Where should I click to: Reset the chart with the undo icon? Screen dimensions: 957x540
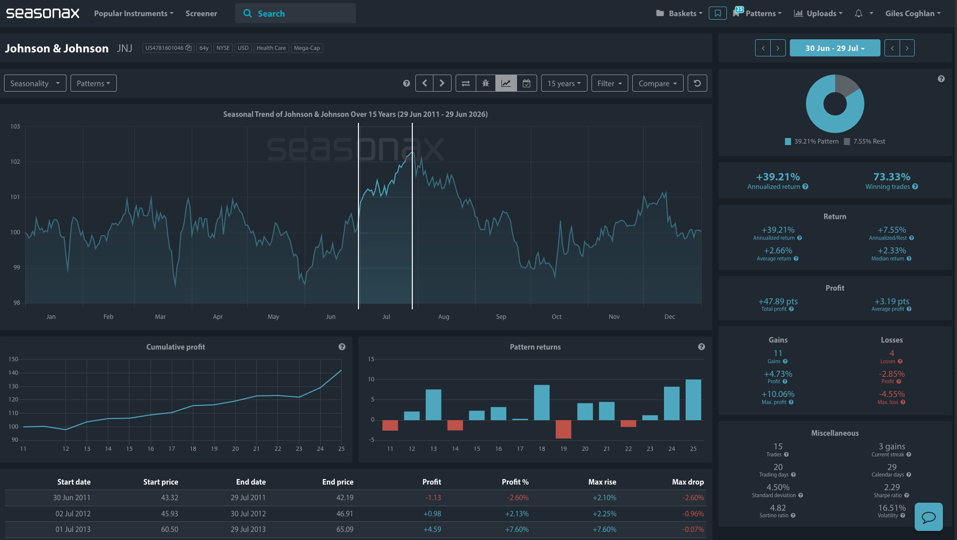tap(697, 84)
